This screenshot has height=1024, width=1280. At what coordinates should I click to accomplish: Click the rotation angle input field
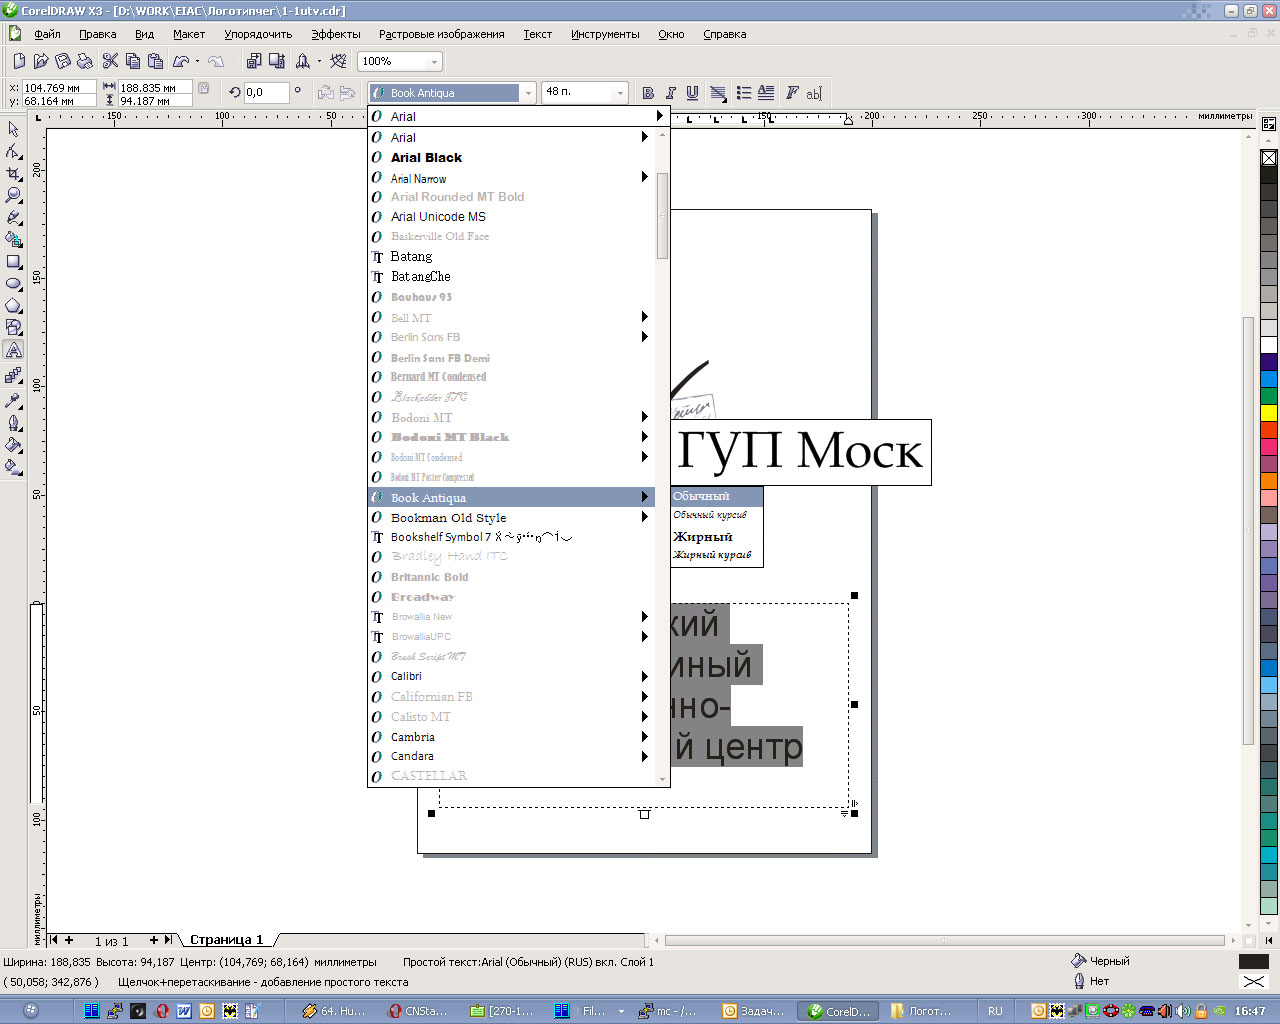coord(265,92)
